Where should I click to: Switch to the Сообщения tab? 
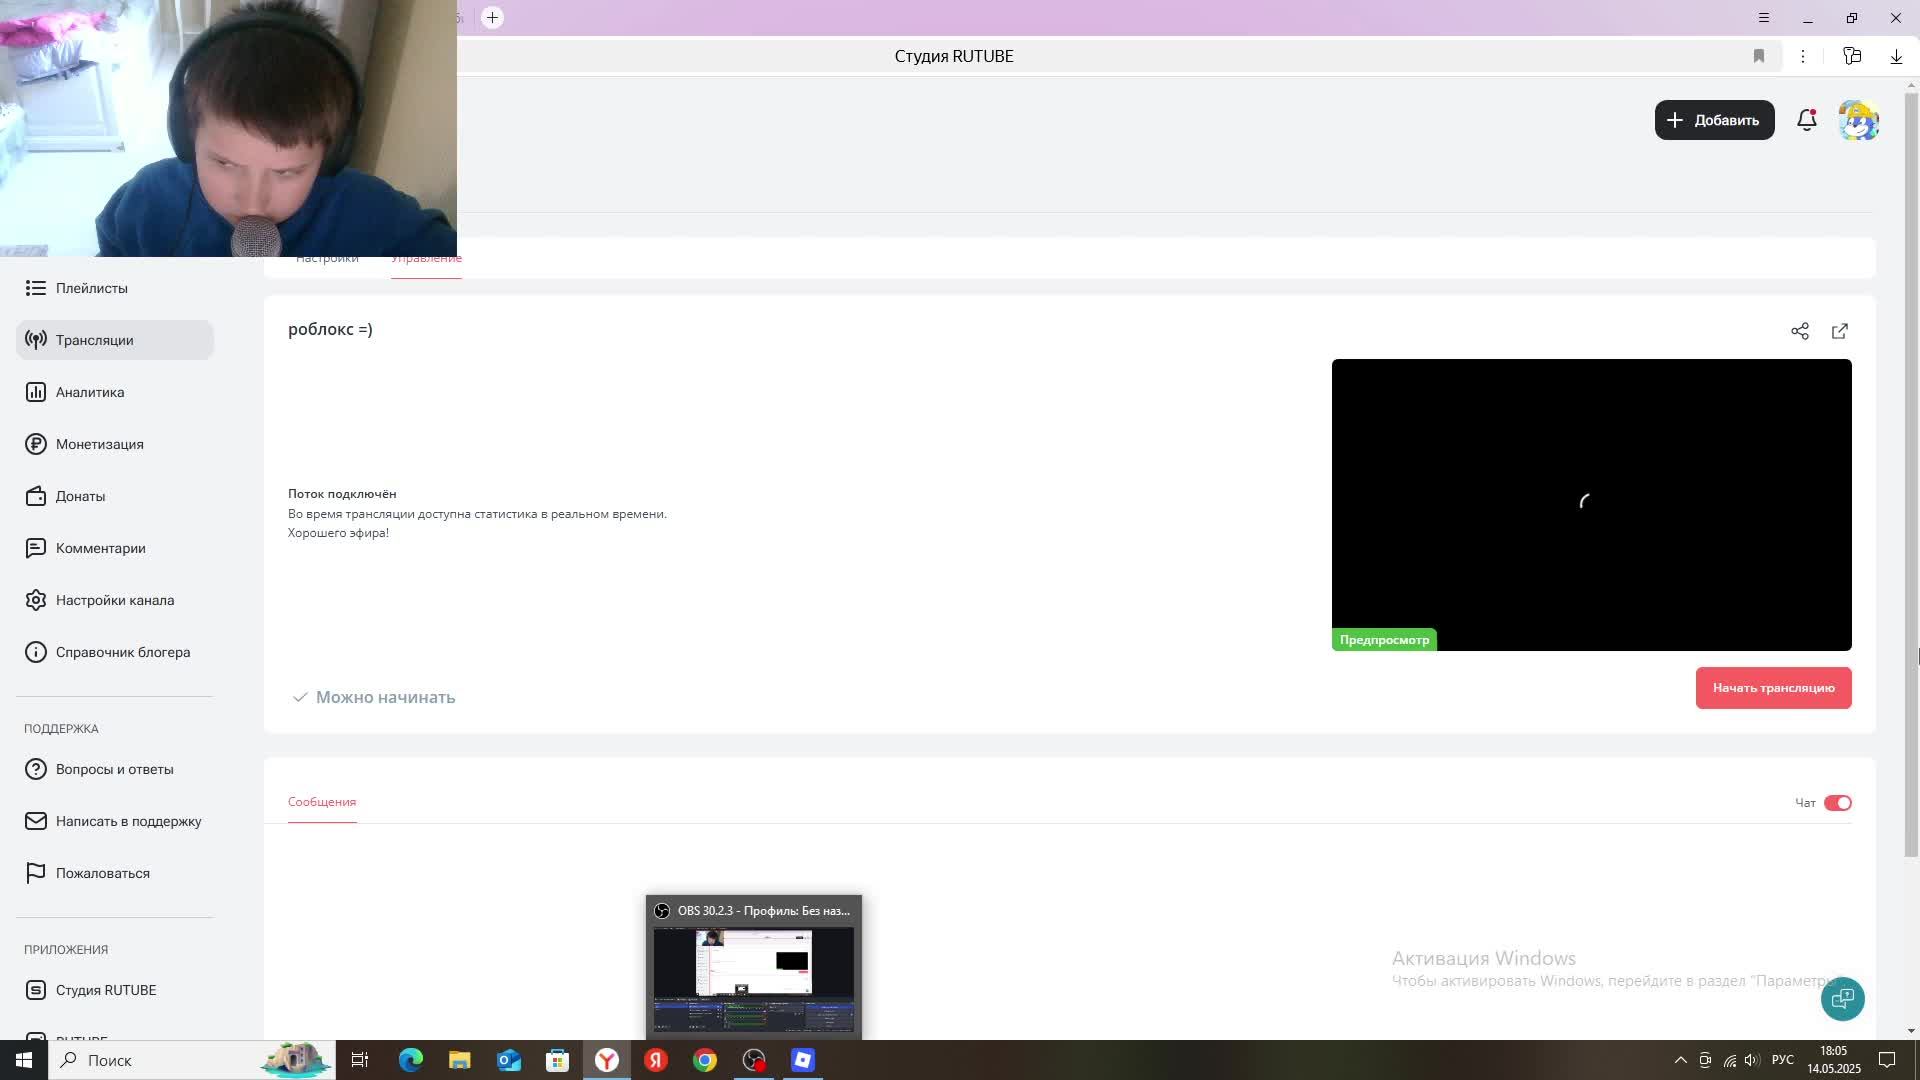(322, 802)
